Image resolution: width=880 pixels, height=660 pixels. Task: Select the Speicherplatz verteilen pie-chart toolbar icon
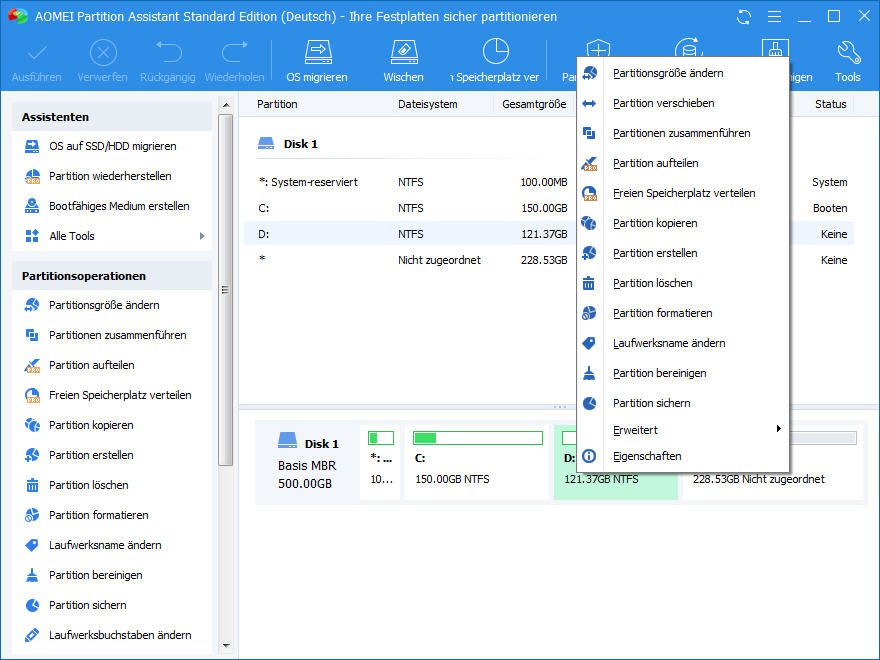[x=496, y=52]
